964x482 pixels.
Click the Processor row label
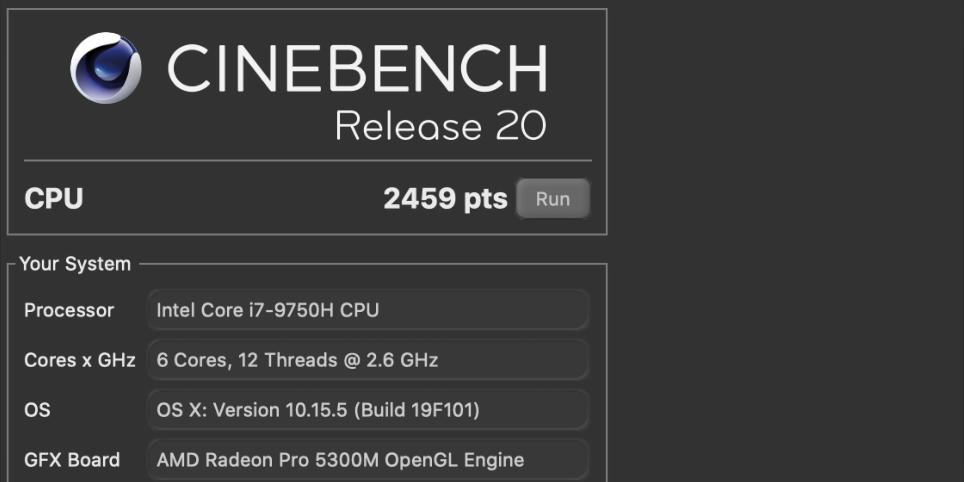click(x=69, y=310)
